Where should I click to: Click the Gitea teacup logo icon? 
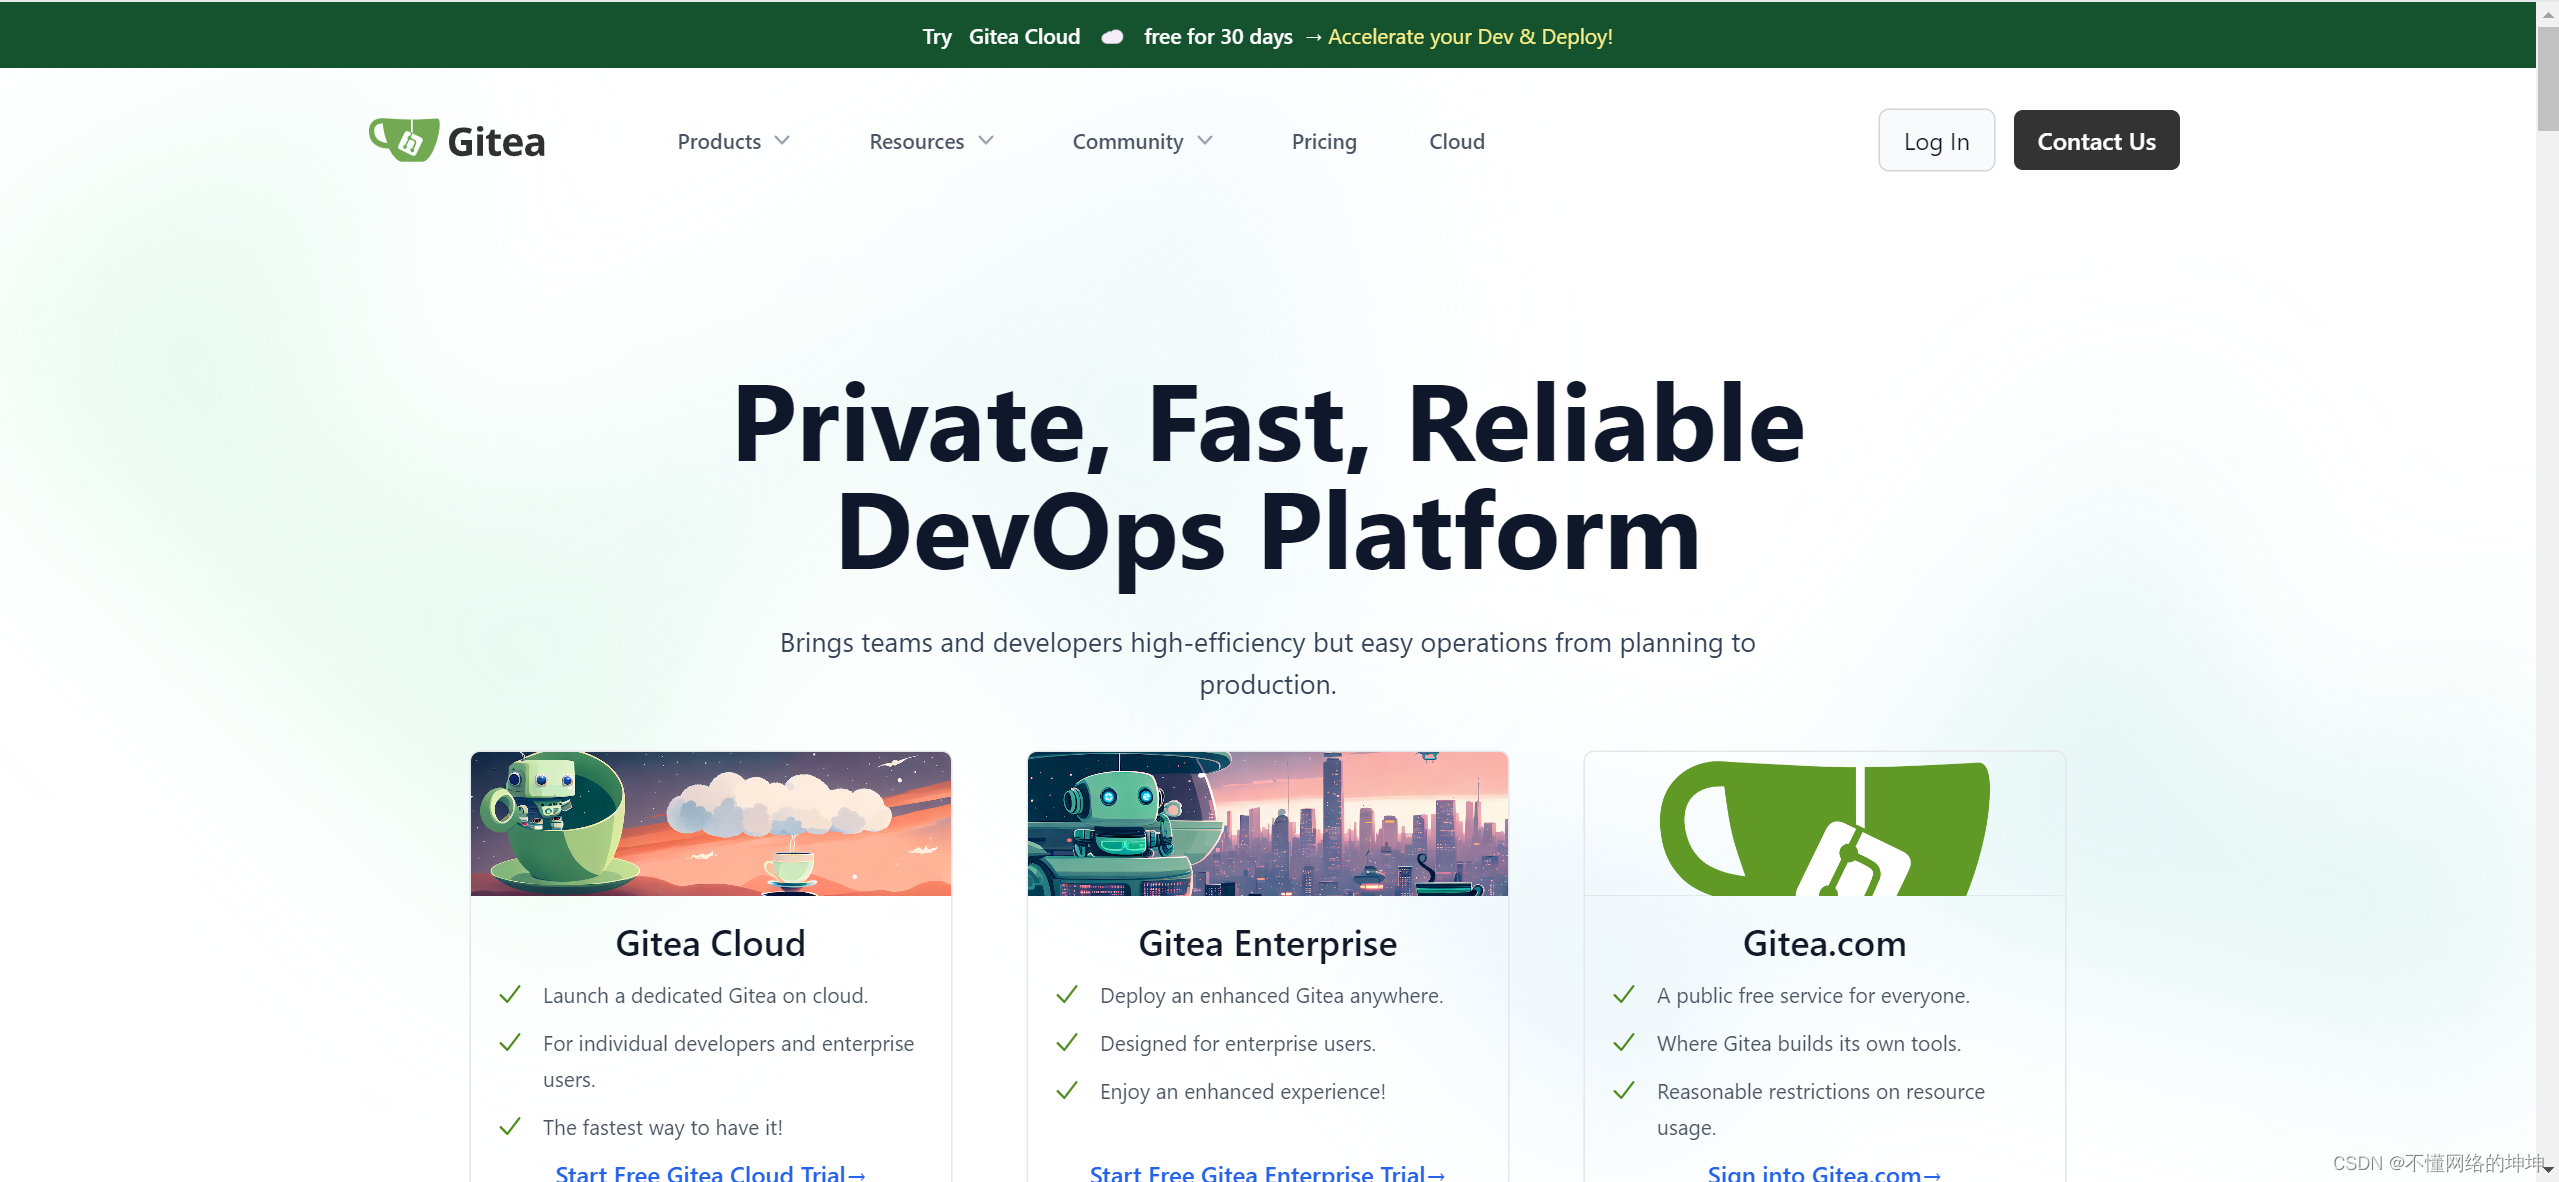(403, 140)
